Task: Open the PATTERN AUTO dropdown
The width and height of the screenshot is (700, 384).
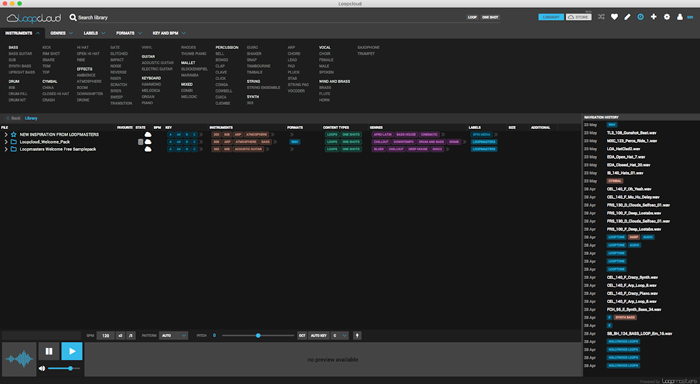Action: 173,335
